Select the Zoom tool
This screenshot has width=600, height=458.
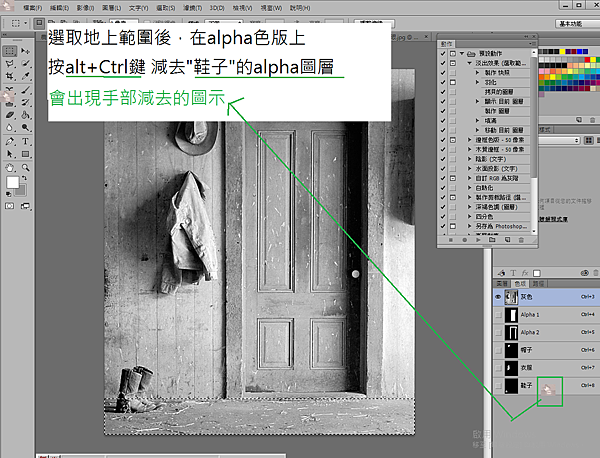[x=25, y=168]
